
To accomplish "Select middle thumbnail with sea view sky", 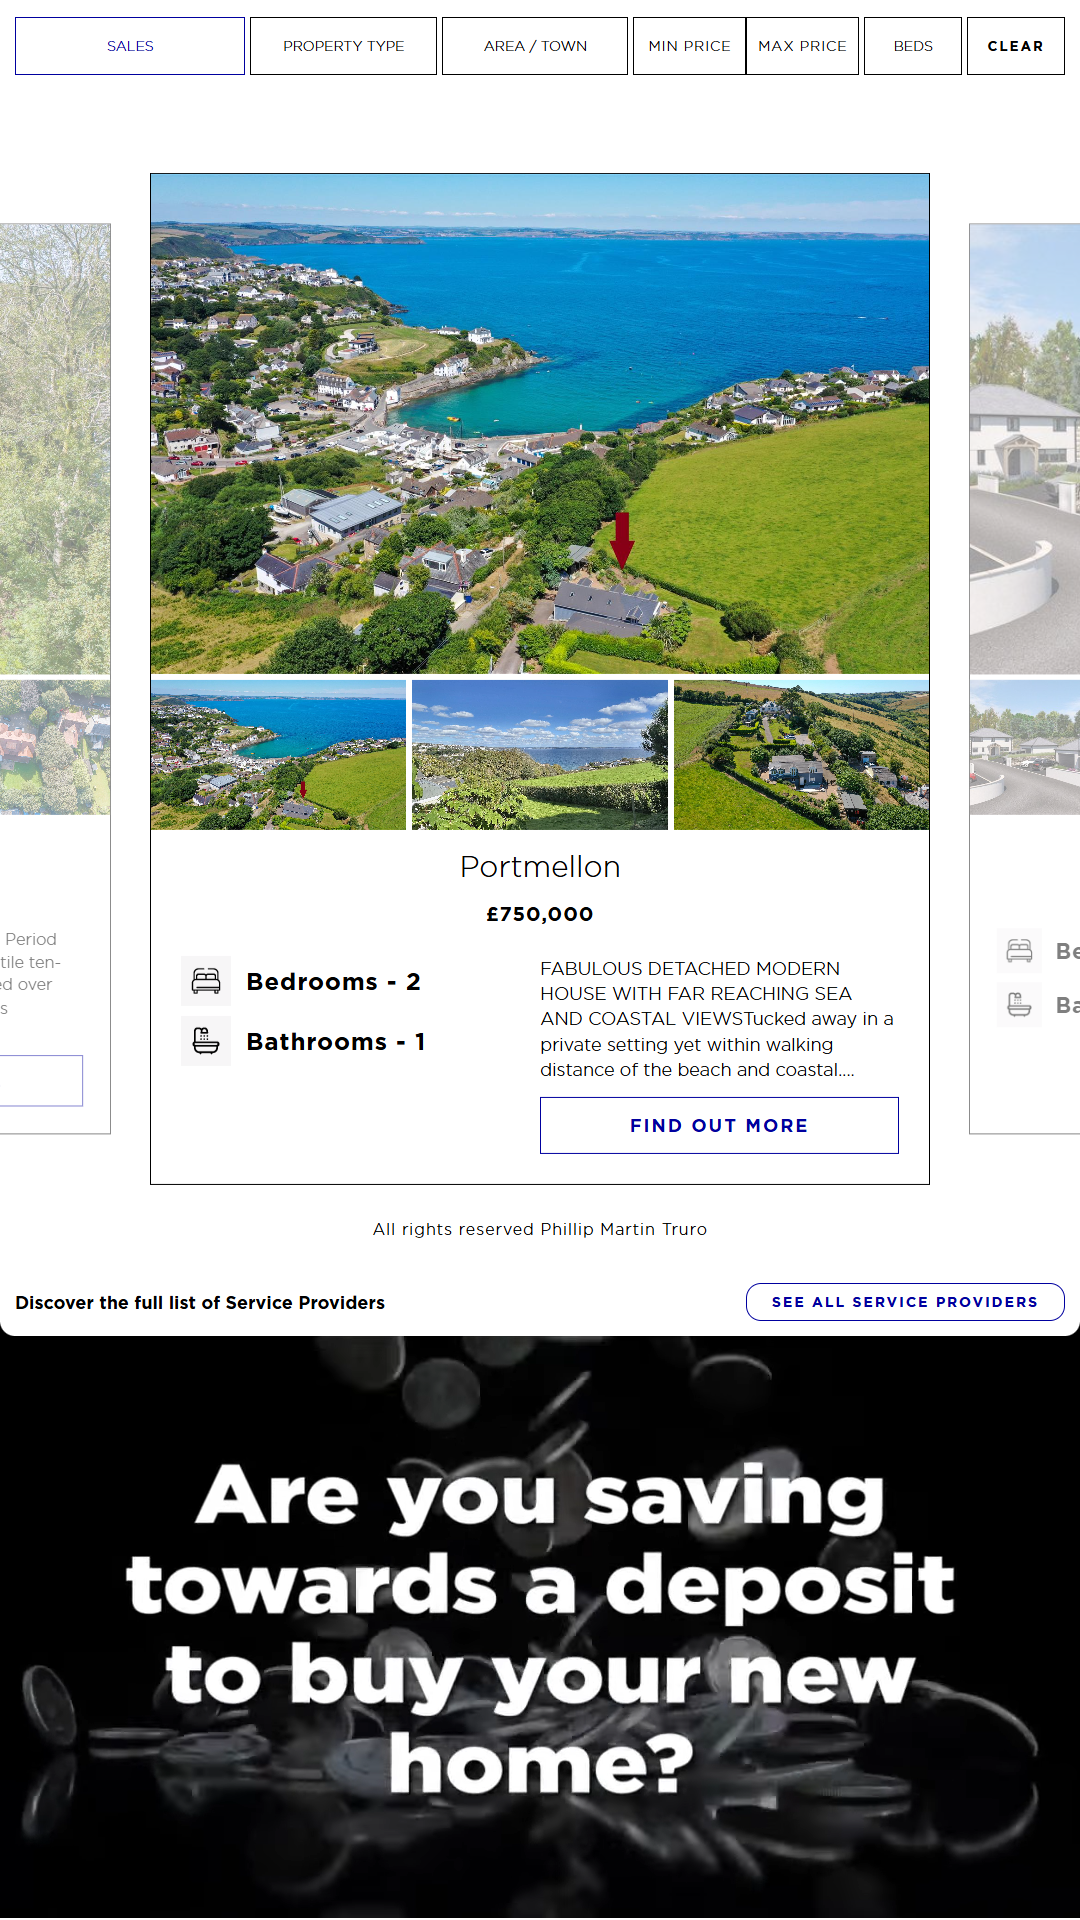I will coord(540,755).
